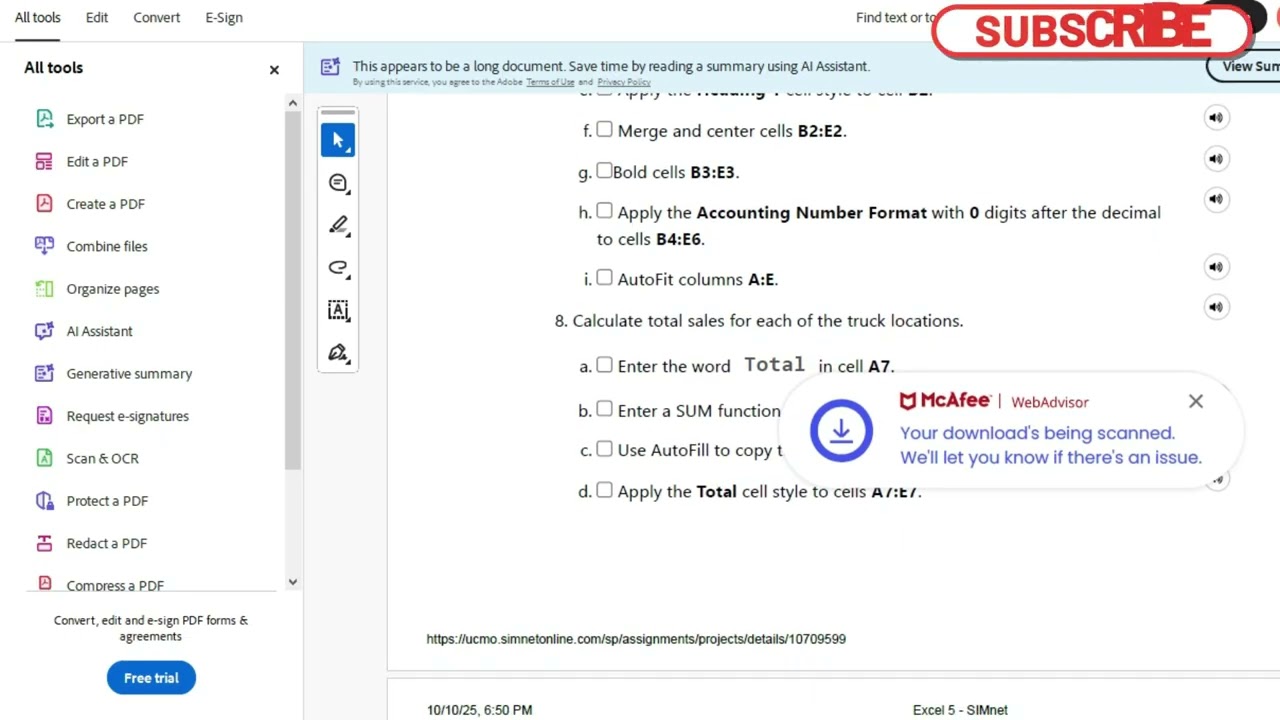
Task: Play read-aloud speaker for Bold cells line
Action: point(1216,159)
